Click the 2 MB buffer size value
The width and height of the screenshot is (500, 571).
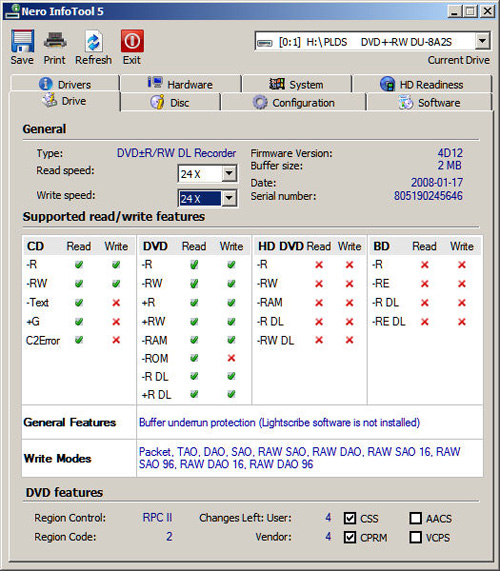(450, 165)
